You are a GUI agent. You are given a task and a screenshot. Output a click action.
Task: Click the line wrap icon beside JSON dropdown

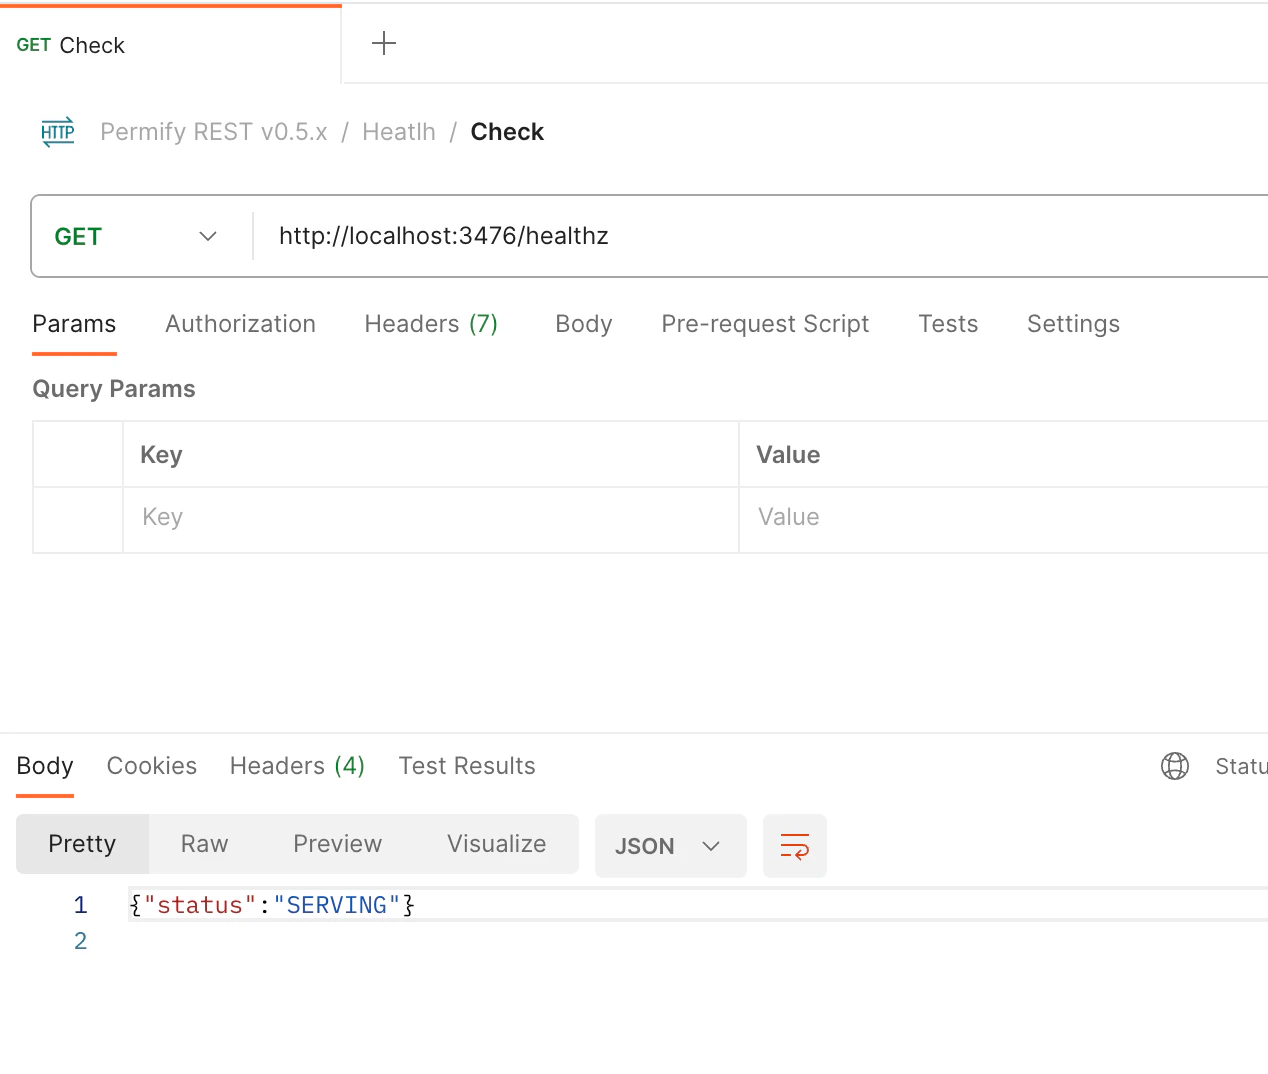click(794, 845)
